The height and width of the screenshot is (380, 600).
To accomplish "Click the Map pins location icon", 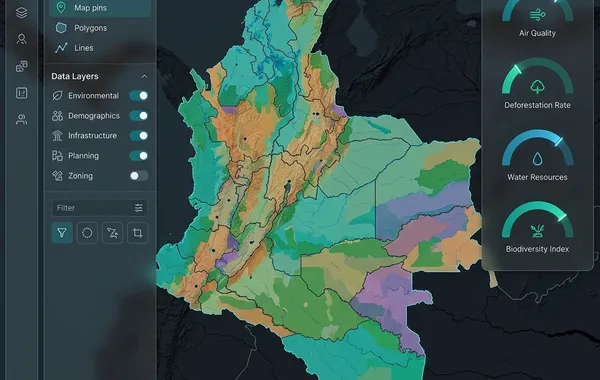I will point(61,7).
